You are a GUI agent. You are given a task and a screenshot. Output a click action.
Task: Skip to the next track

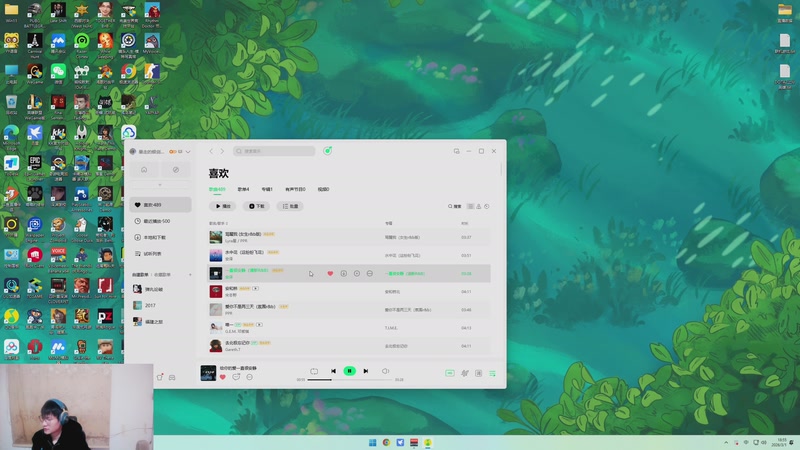366,371
